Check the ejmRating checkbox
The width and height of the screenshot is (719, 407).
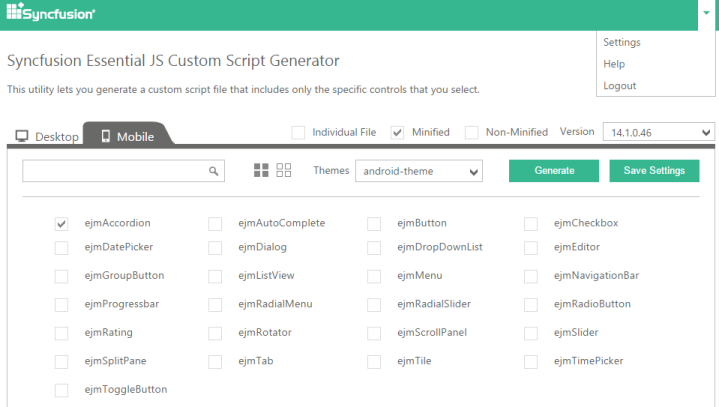pyautogui.click(x=61, y=333)
